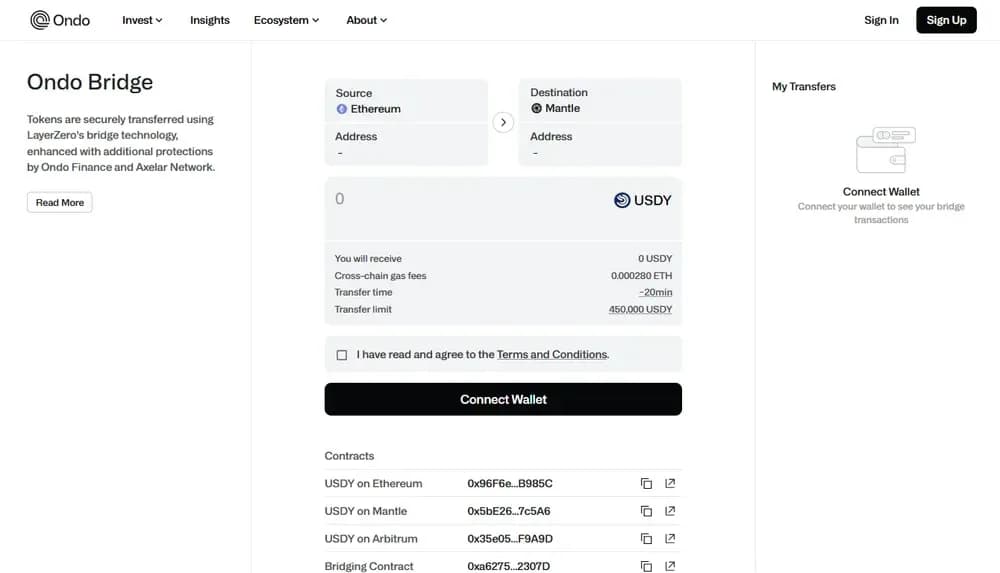
Task: Copy the USDY on Ethereum contract address
Action: (x=646, y=484)
